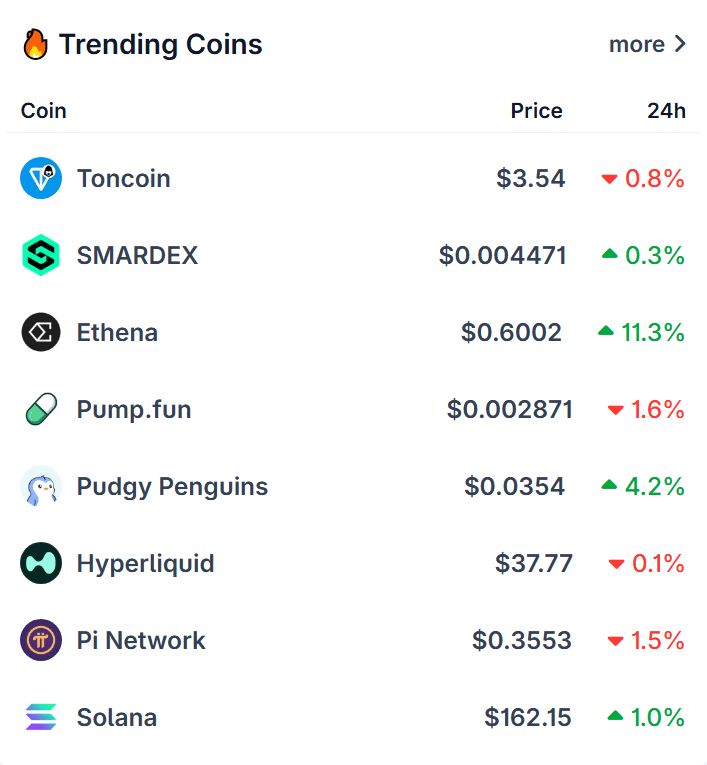This screenshot has width=707, height=765.
Task: Click the Hyperliquid coin name
Action: point(146,564)
